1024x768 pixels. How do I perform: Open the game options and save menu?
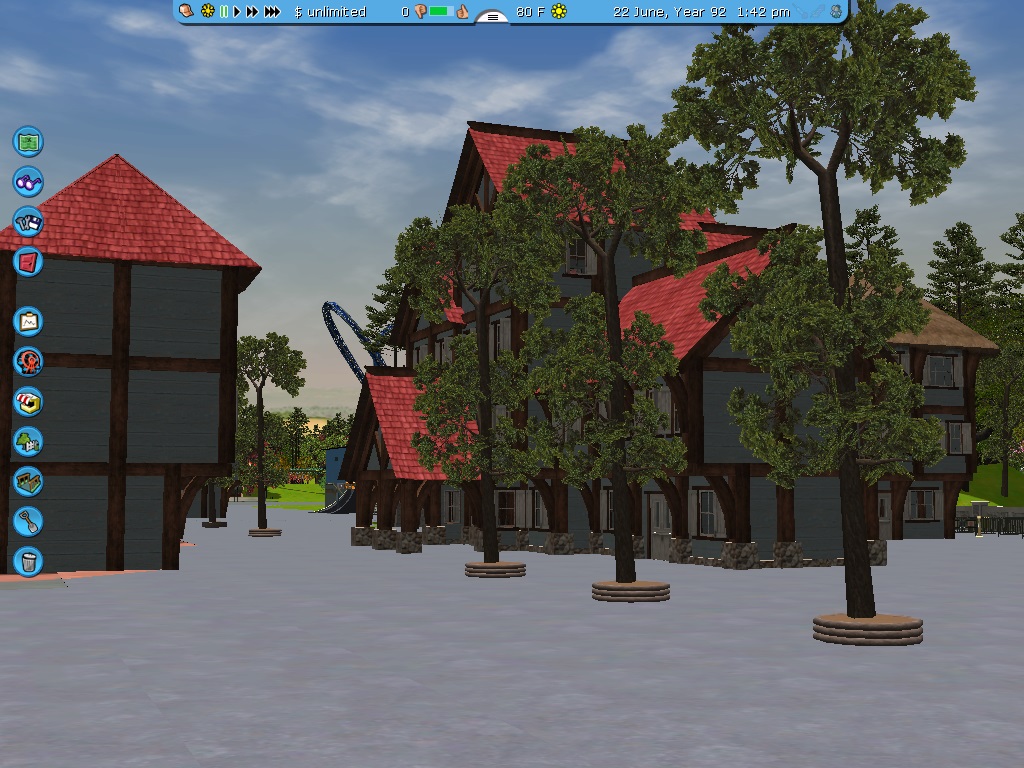(x=28, y=222)
